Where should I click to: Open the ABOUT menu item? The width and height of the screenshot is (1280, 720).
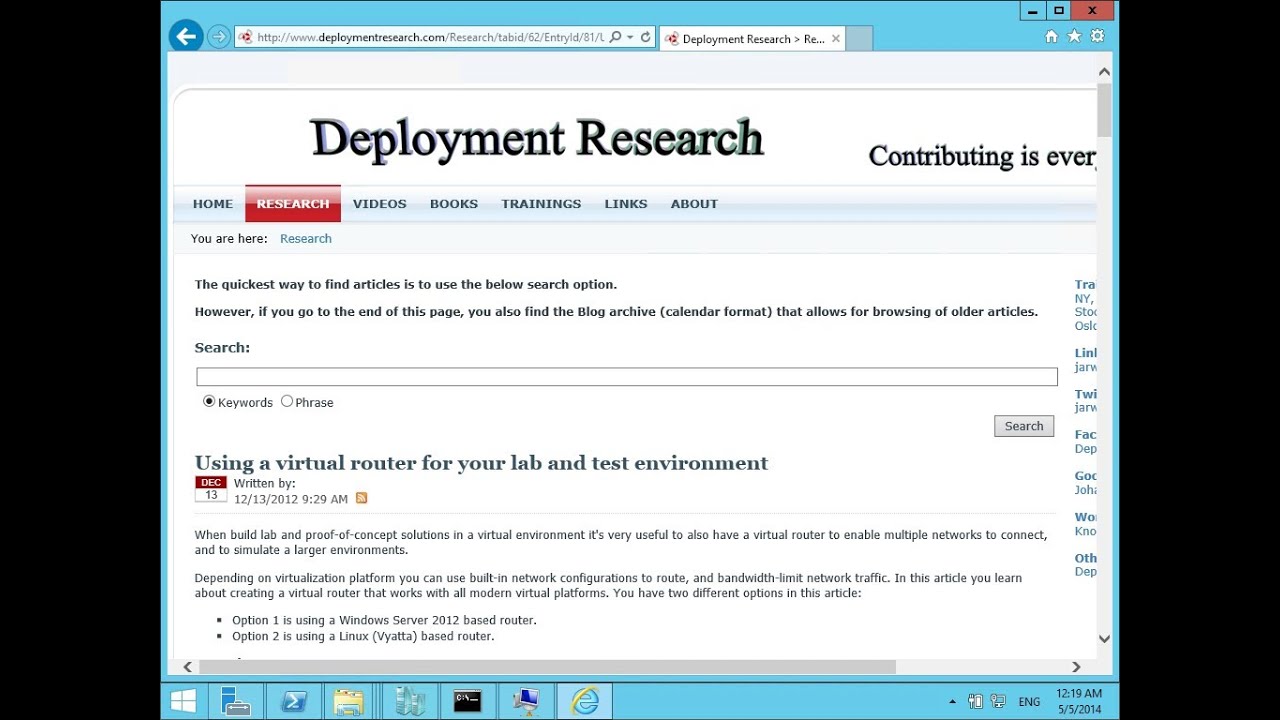(x=694, y=204)
